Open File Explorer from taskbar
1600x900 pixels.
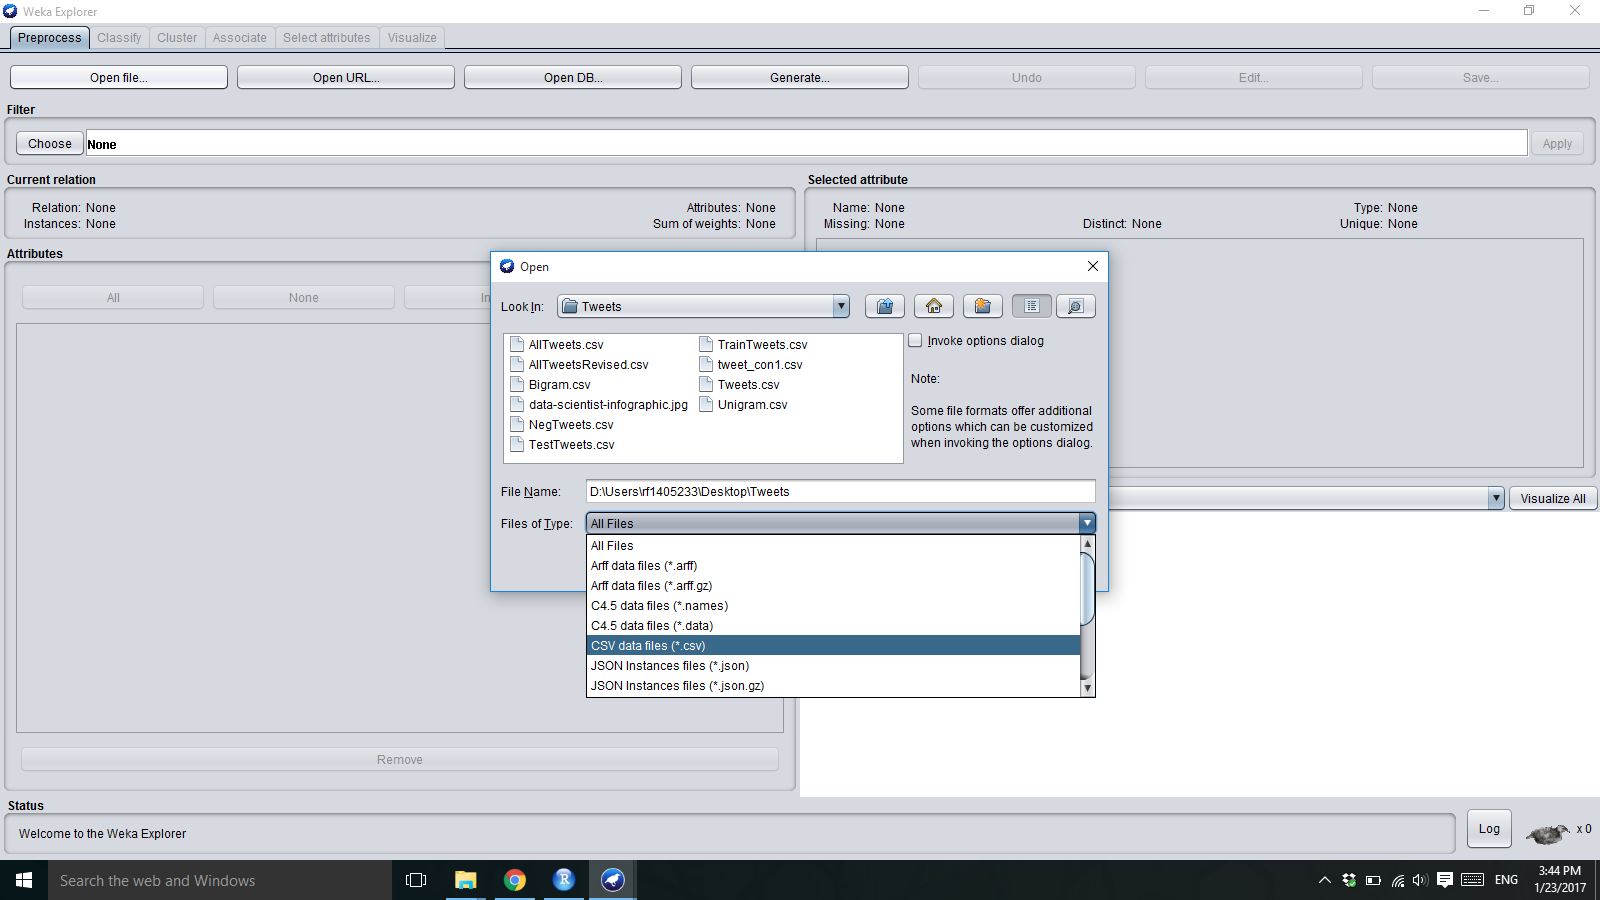click(465, 880)
